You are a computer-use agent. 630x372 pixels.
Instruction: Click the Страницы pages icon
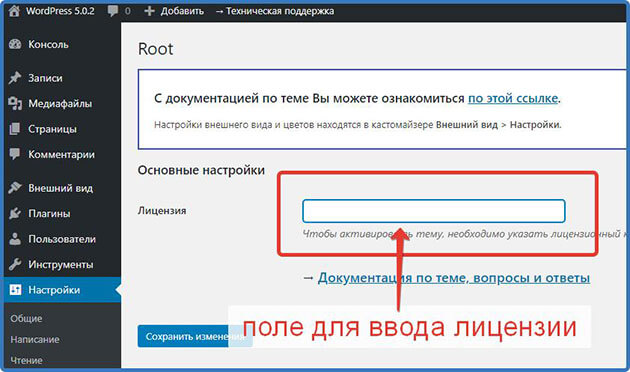[15, 129]
